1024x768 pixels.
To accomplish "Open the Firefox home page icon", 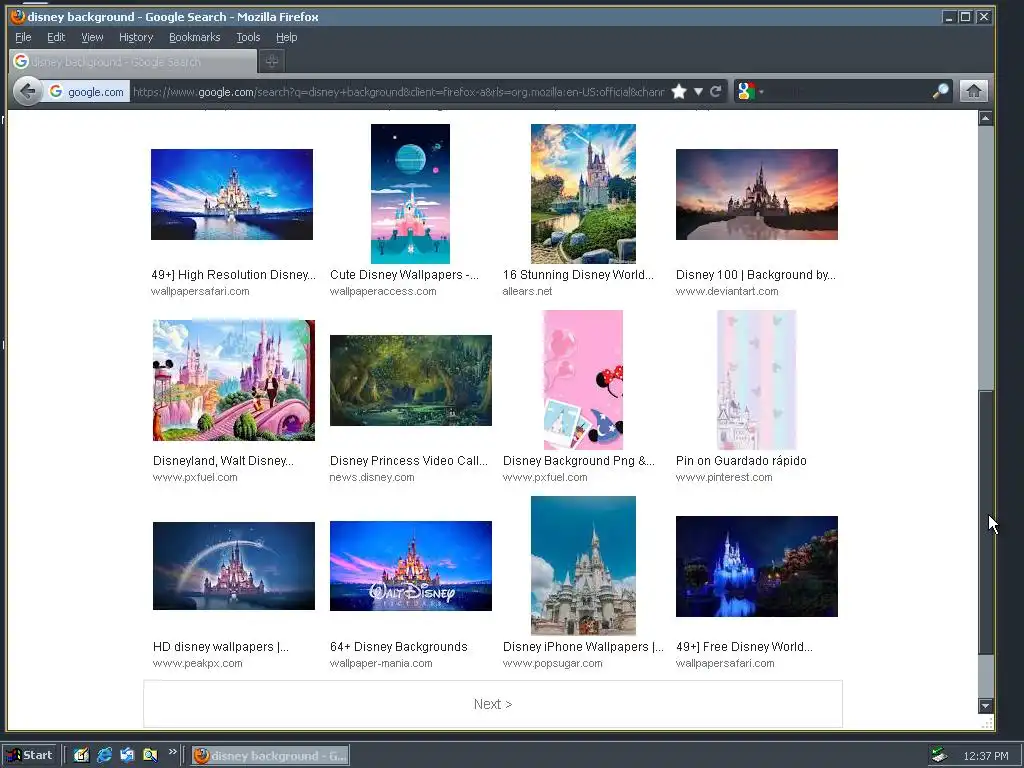I will (973, 91).
